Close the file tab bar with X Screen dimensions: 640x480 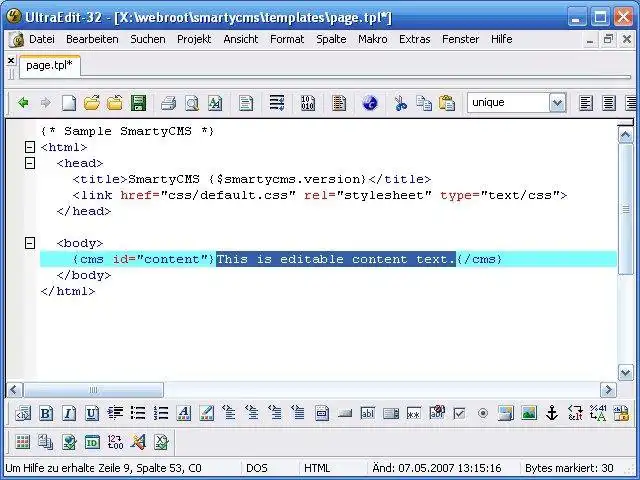click(11, 60)
